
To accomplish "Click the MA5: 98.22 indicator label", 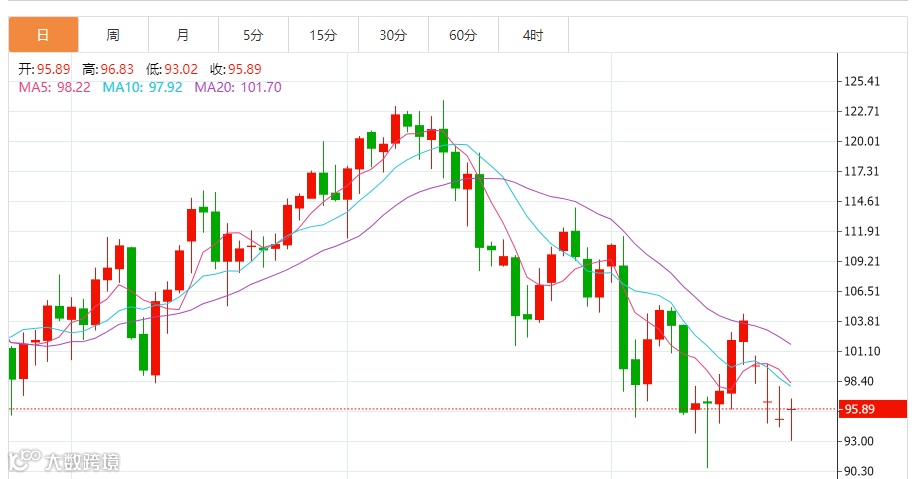I will click(x=55, y=87).
